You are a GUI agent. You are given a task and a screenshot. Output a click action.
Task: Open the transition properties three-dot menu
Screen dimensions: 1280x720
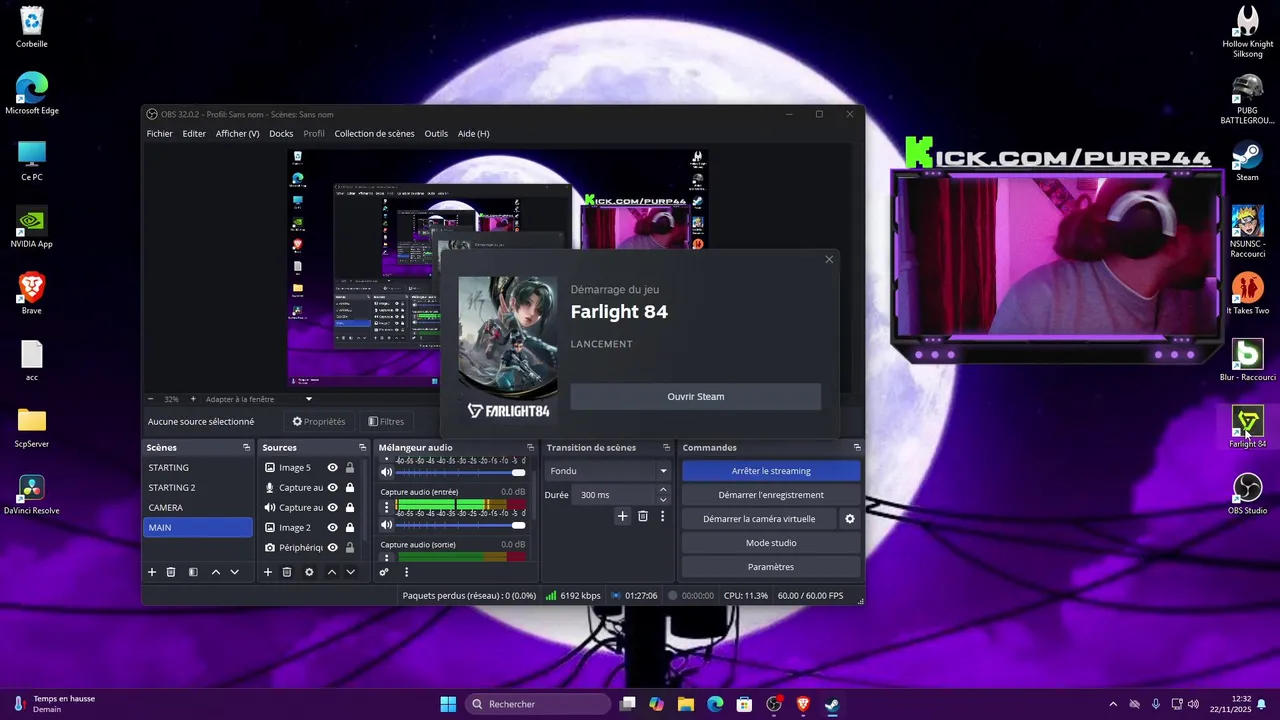[662, 516]
